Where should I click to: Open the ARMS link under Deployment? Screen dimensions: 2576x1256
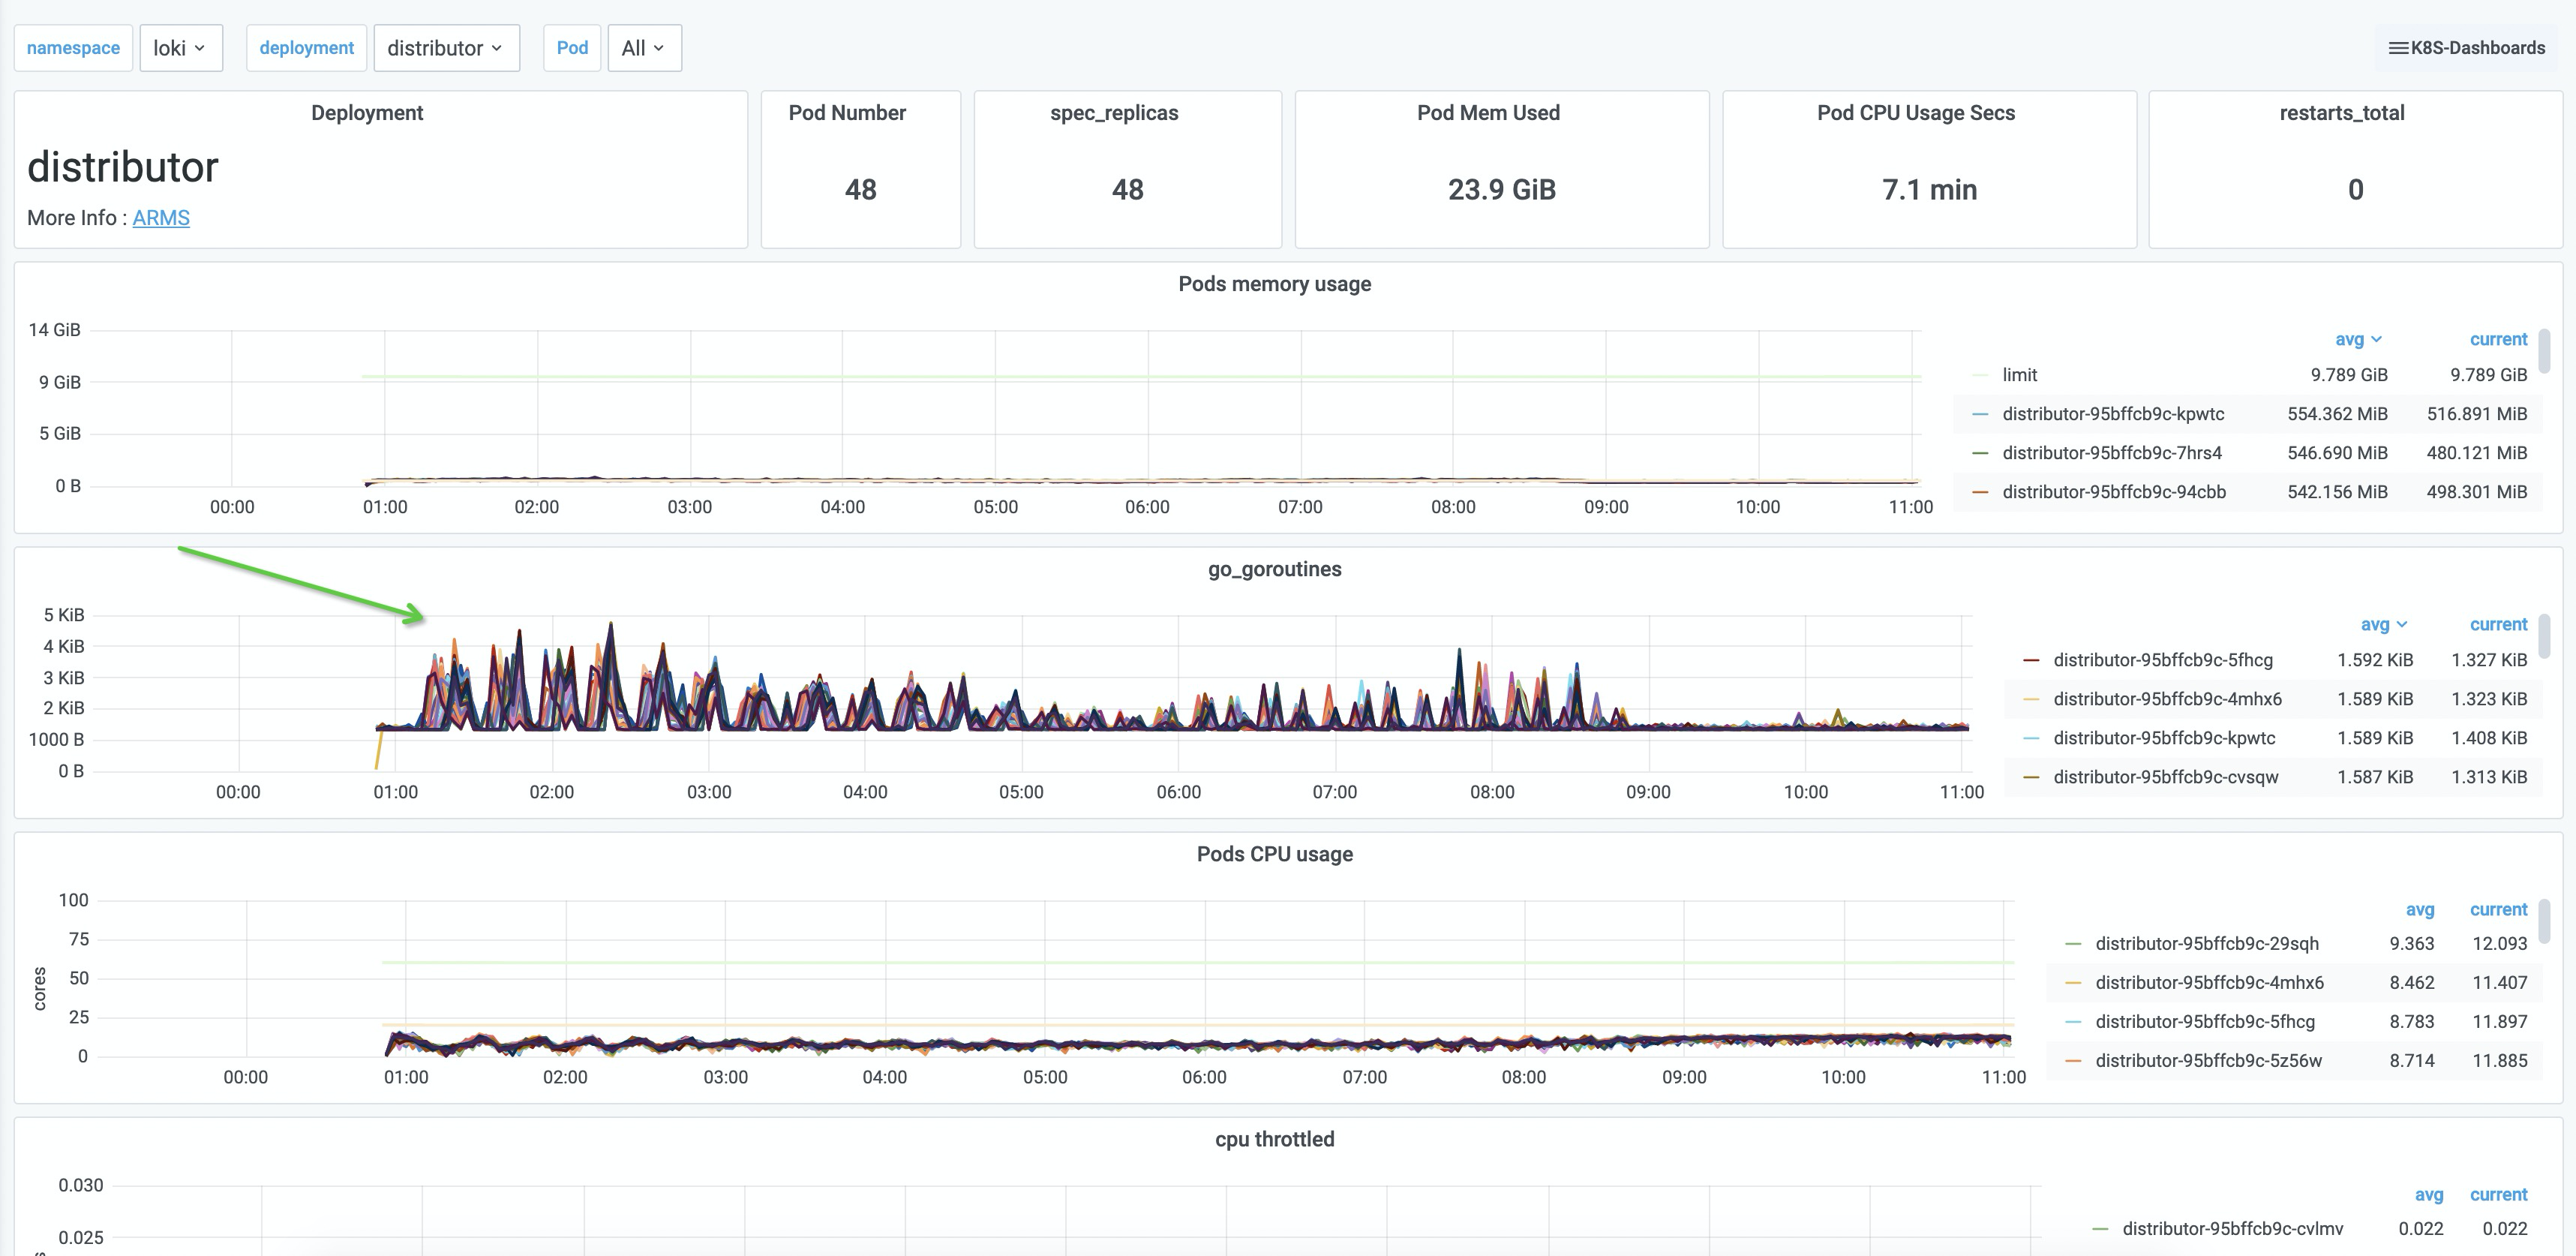click(160, 217)
